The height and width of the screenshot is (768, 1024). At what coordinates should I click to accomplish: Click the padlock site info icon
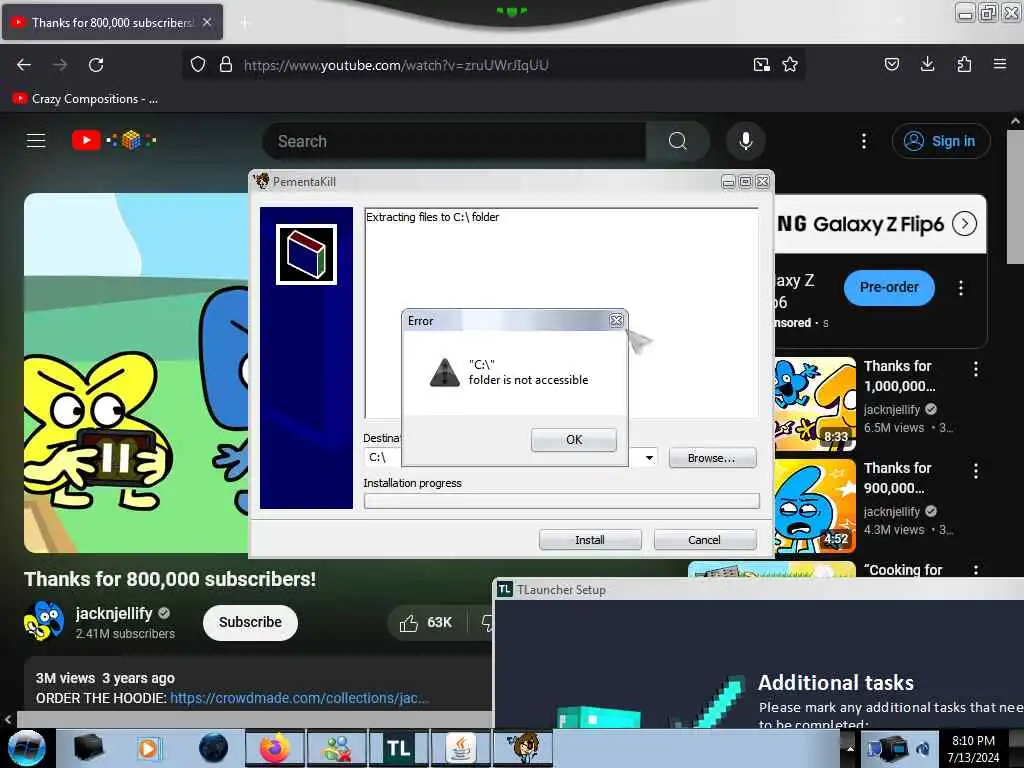pos(226,65)
